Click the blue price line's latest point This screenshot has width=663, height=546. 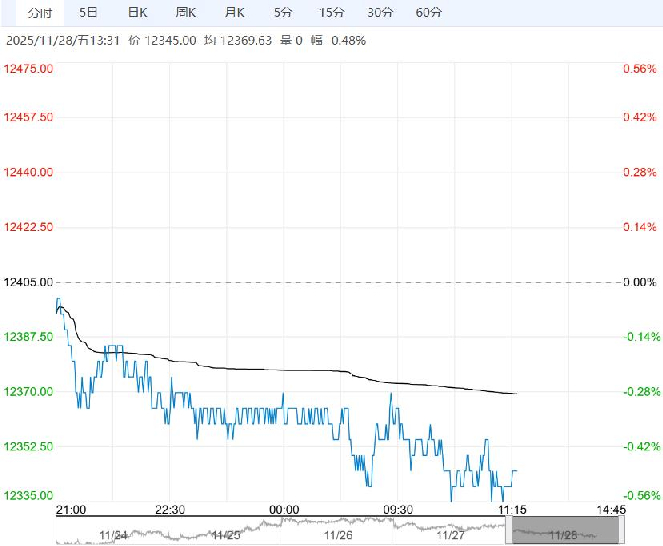pos(516,470)
